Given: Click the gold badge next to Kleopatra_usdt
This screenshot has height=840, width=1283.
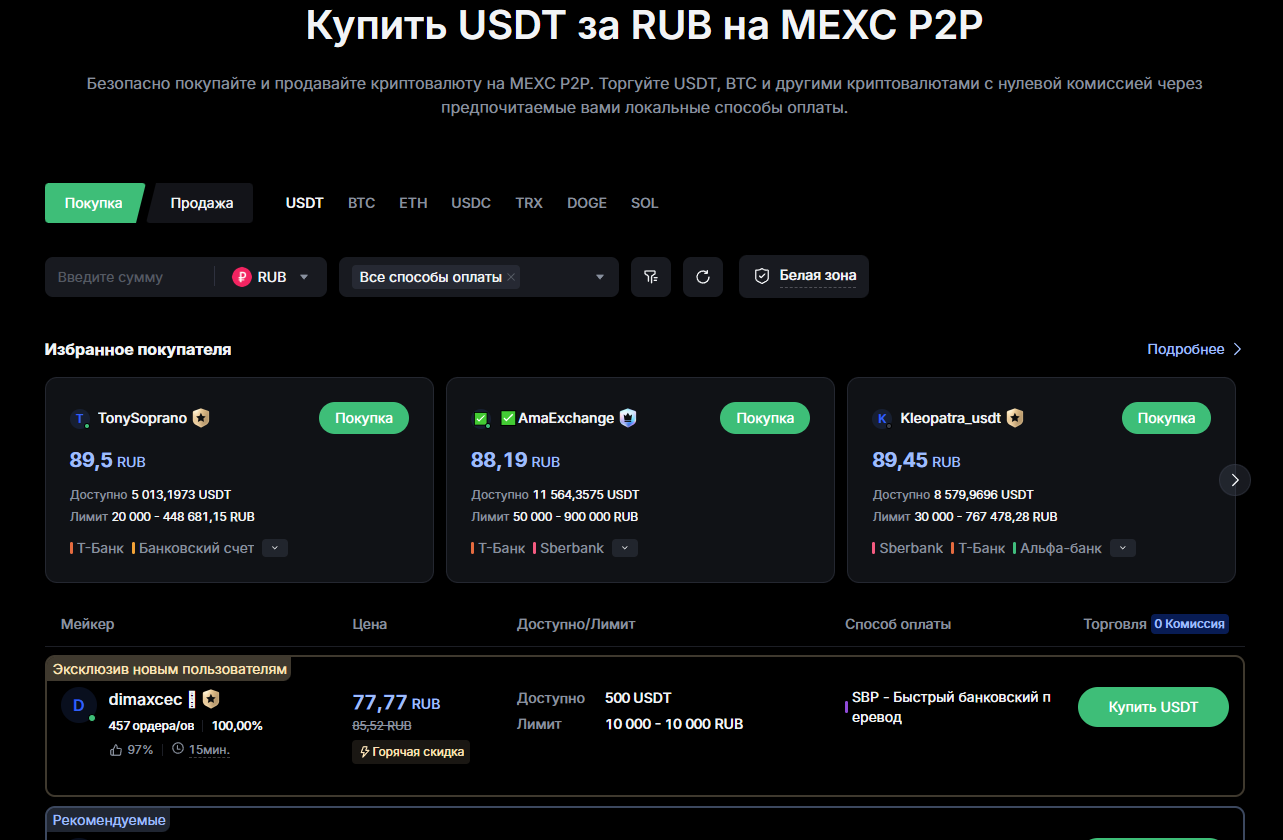Looking at the screenshot, I should pos(1015,418).
